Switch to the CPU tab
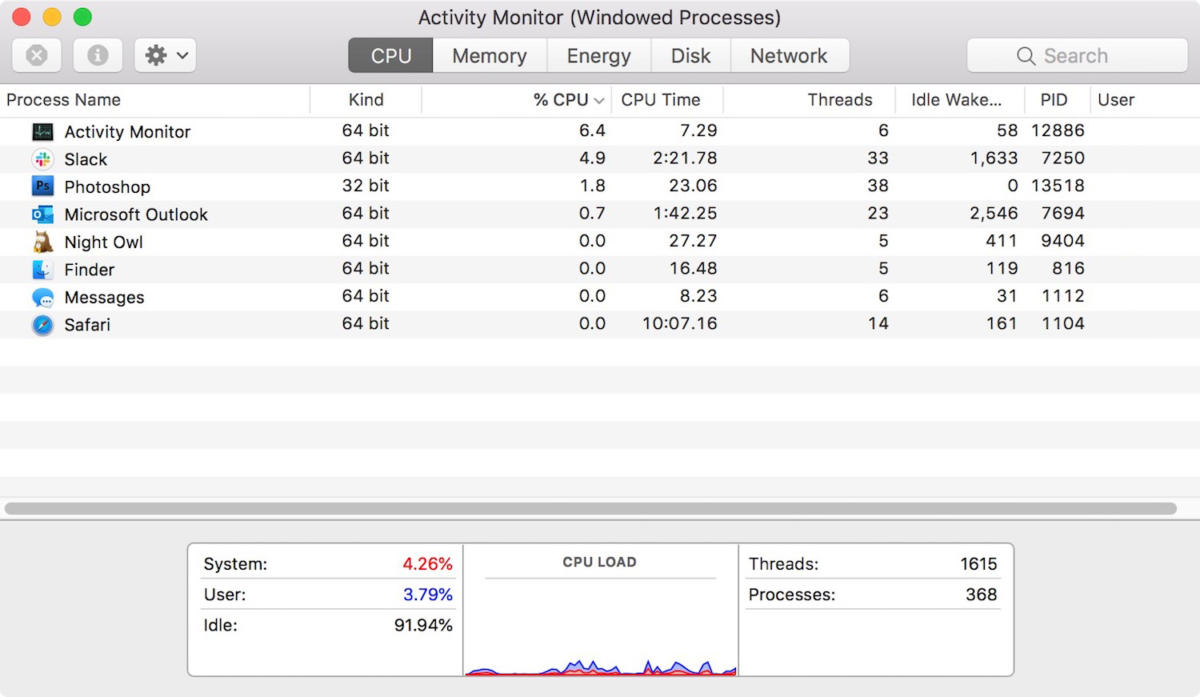This screenshot has height=697, width=1200. coord(391,56)
